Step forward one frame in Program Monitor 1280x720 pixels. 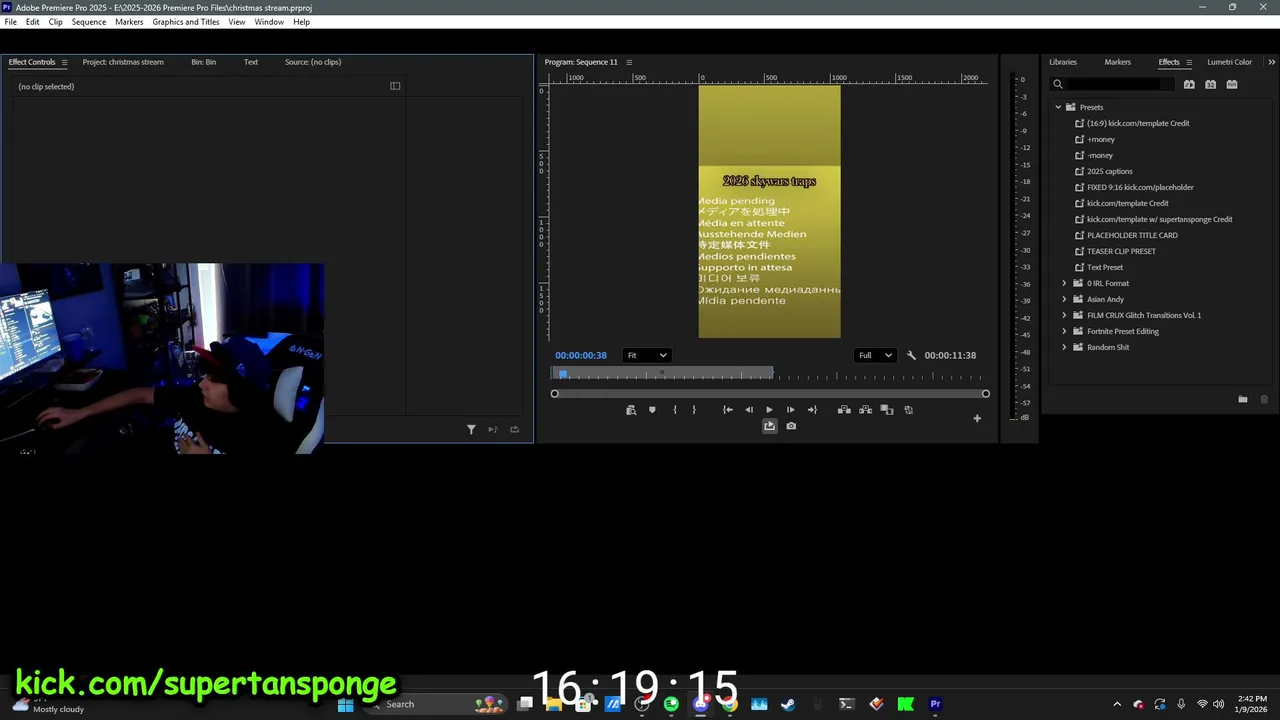[790, 410]
